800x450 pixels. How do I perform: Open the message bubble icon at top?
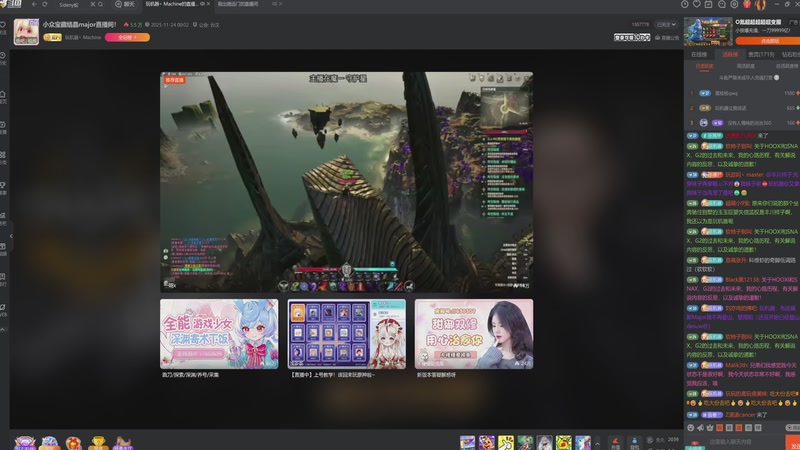(x=721, y=4)
